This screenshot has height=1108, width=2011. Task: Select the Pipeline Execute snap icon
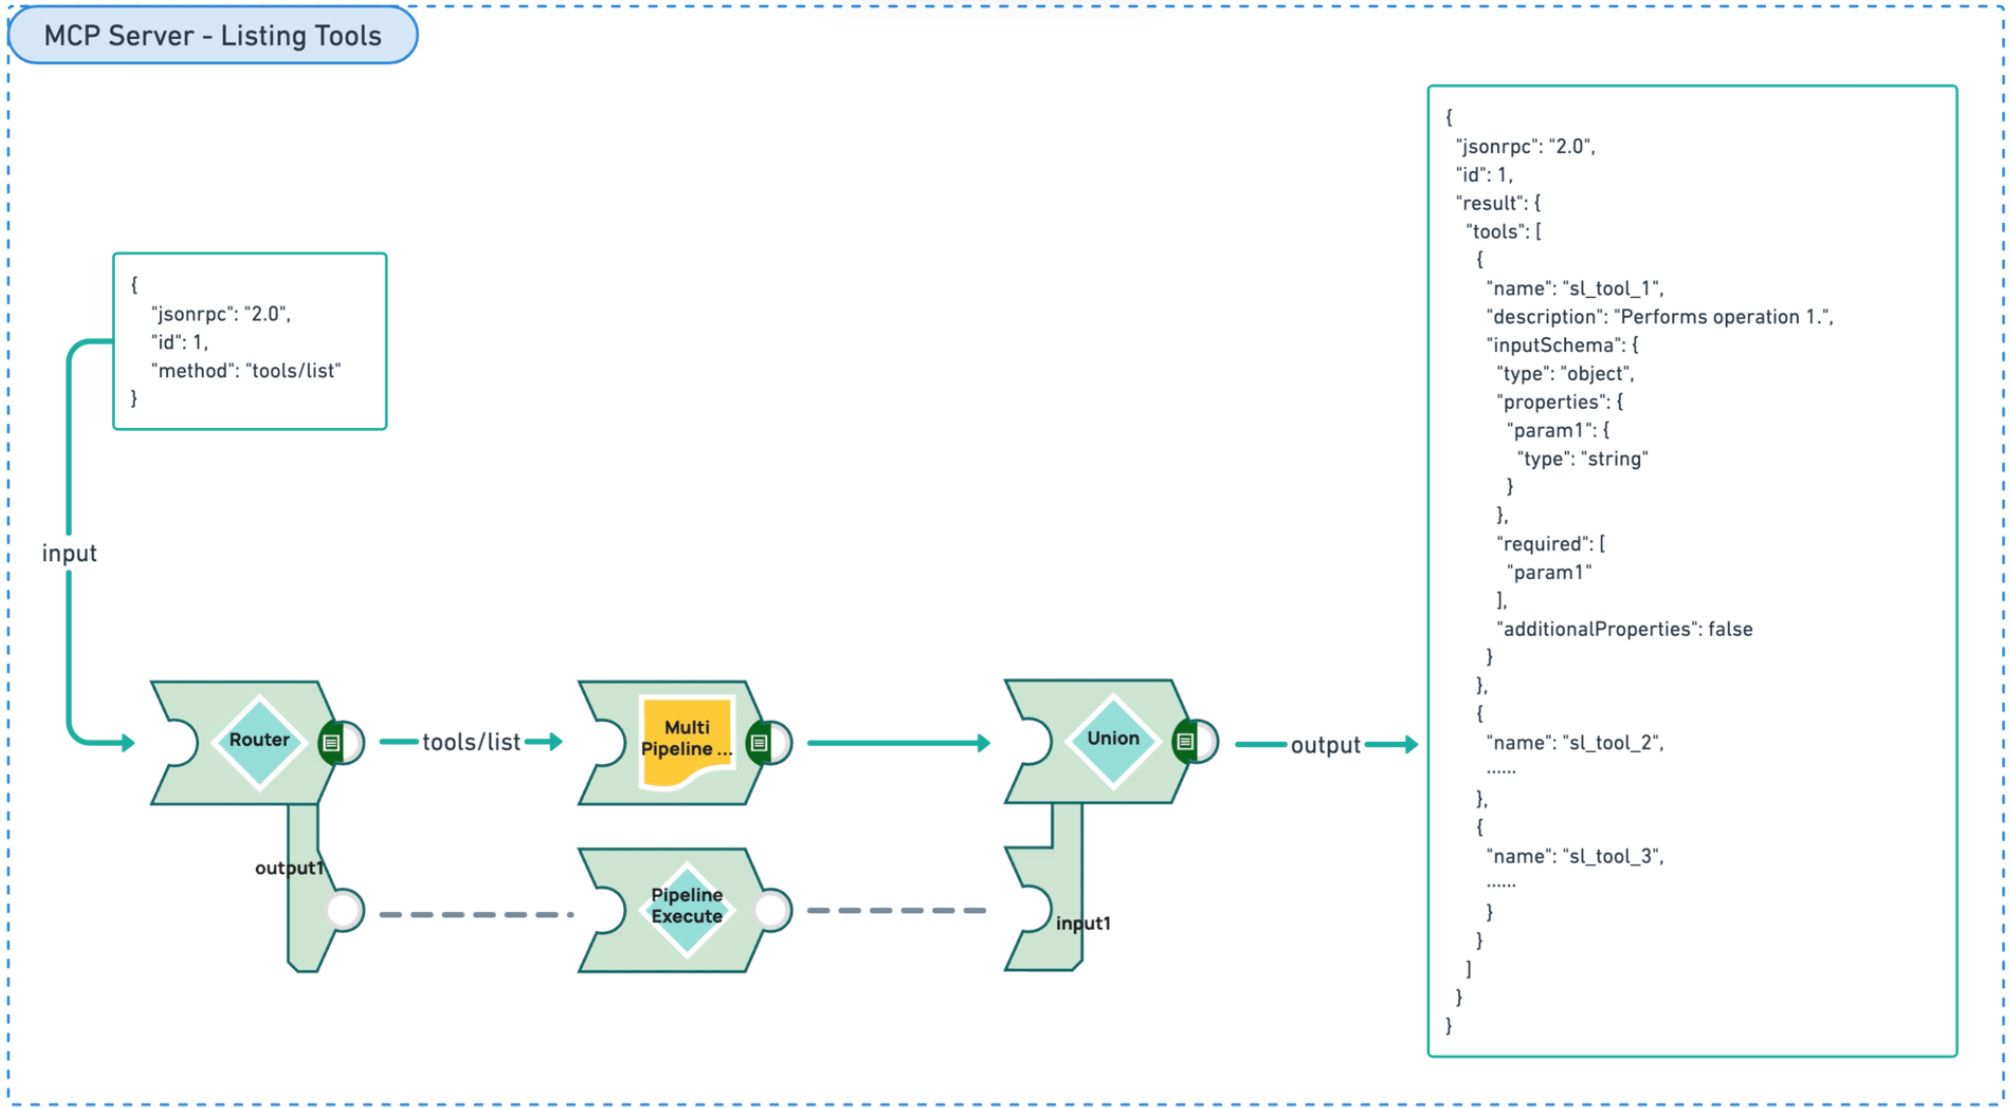(686, 907)
